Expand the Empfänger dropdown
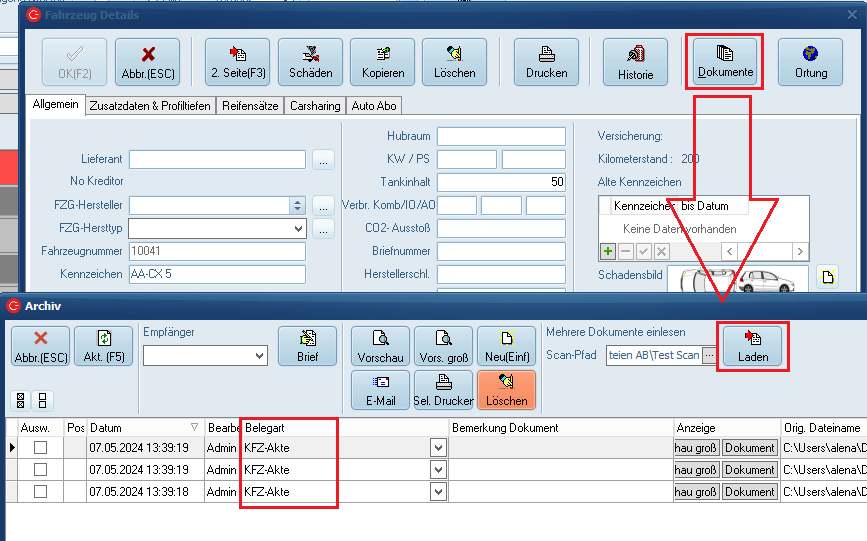Screen dimensions: 867x541 click(x=260, y=355)
